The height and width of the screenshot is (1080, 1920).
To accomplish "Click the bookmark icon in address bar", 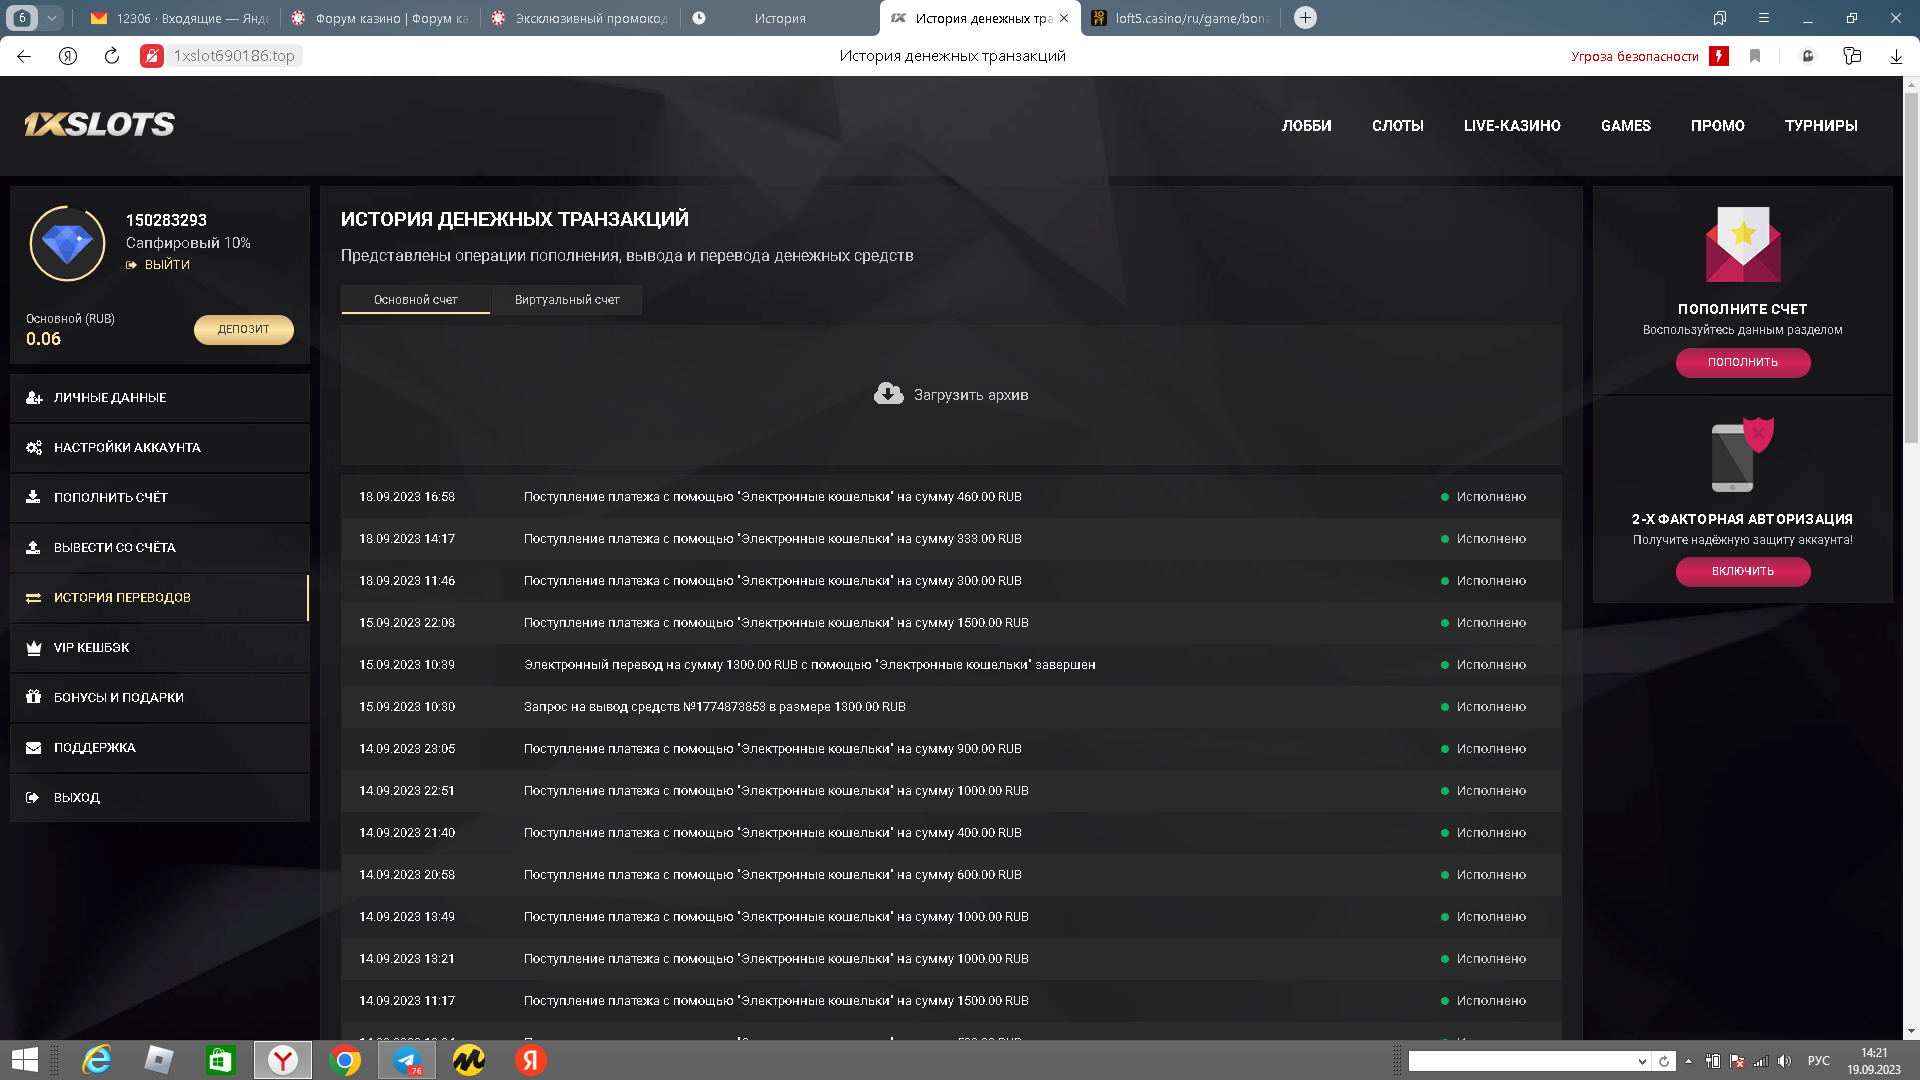I will (x=1755, y=56).
